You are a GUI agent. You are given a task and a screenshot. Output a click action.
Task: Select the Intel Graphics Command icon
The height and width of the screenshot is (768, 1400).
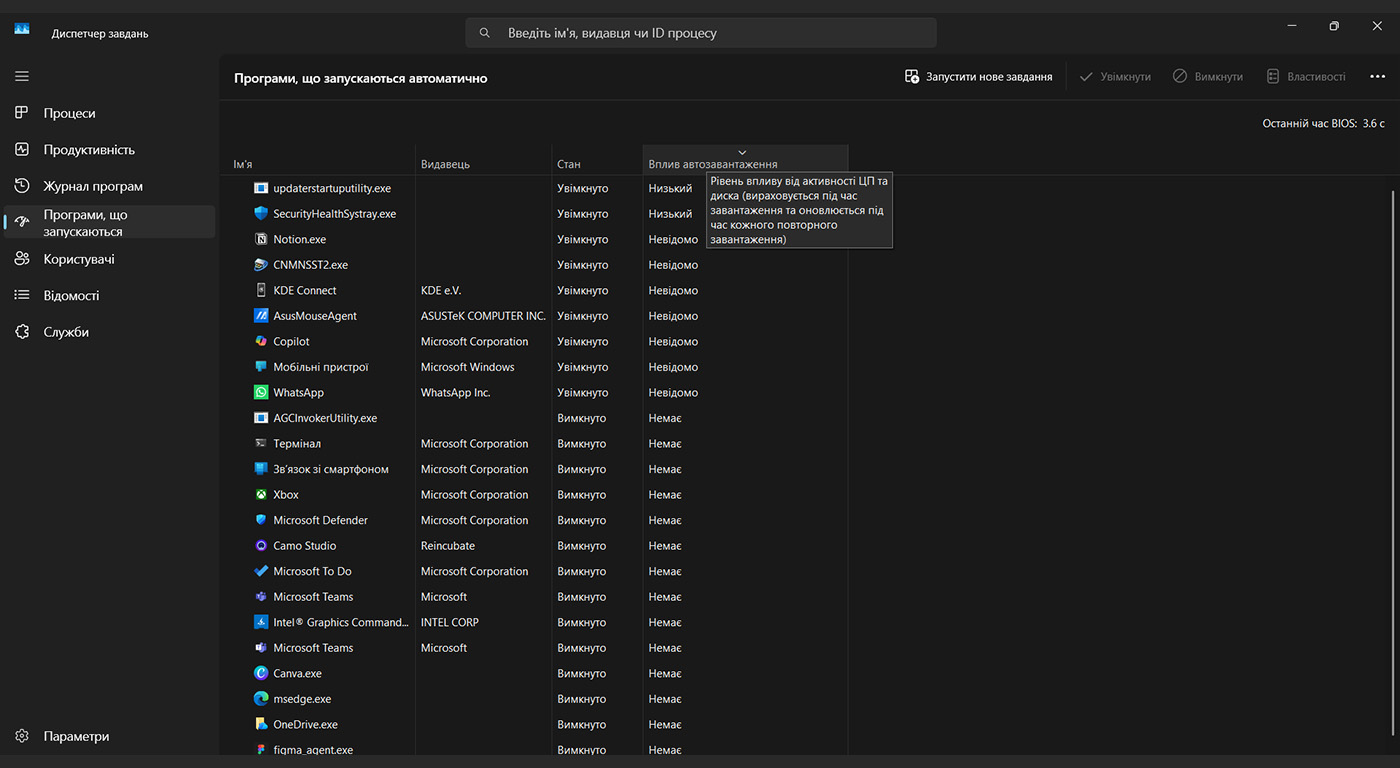click(261, 622)
